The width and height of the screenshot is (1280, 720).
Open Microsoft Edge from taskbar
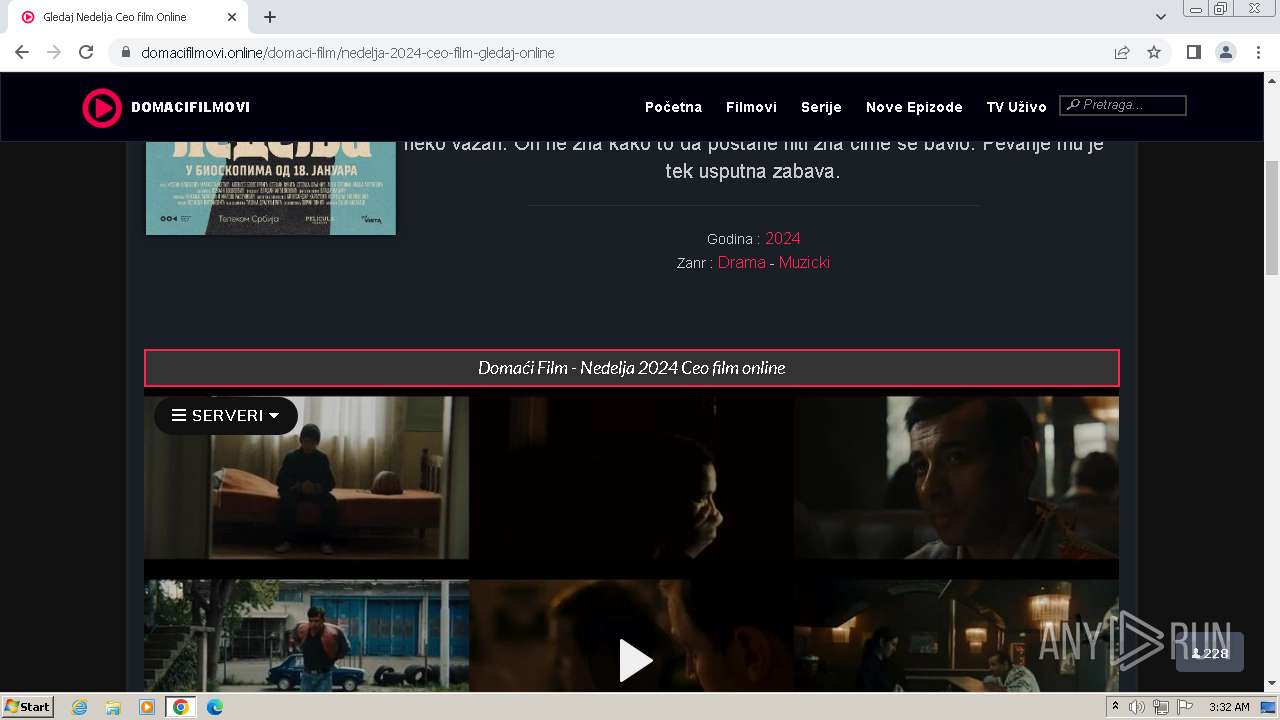tap(214, 707)
